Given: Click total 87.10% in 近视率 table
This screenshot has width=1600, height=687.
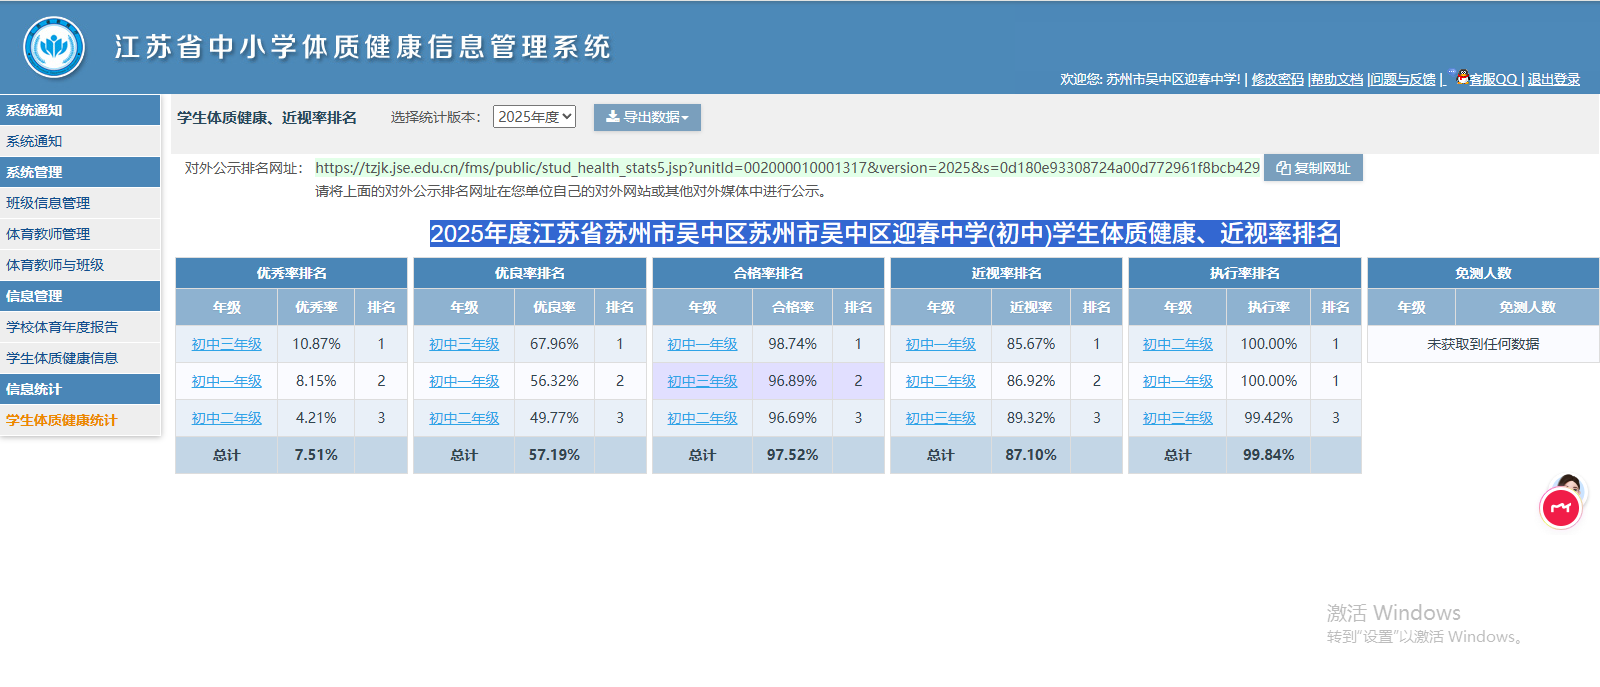Looking at the screenshot, I should click(x=1031, y=455).
